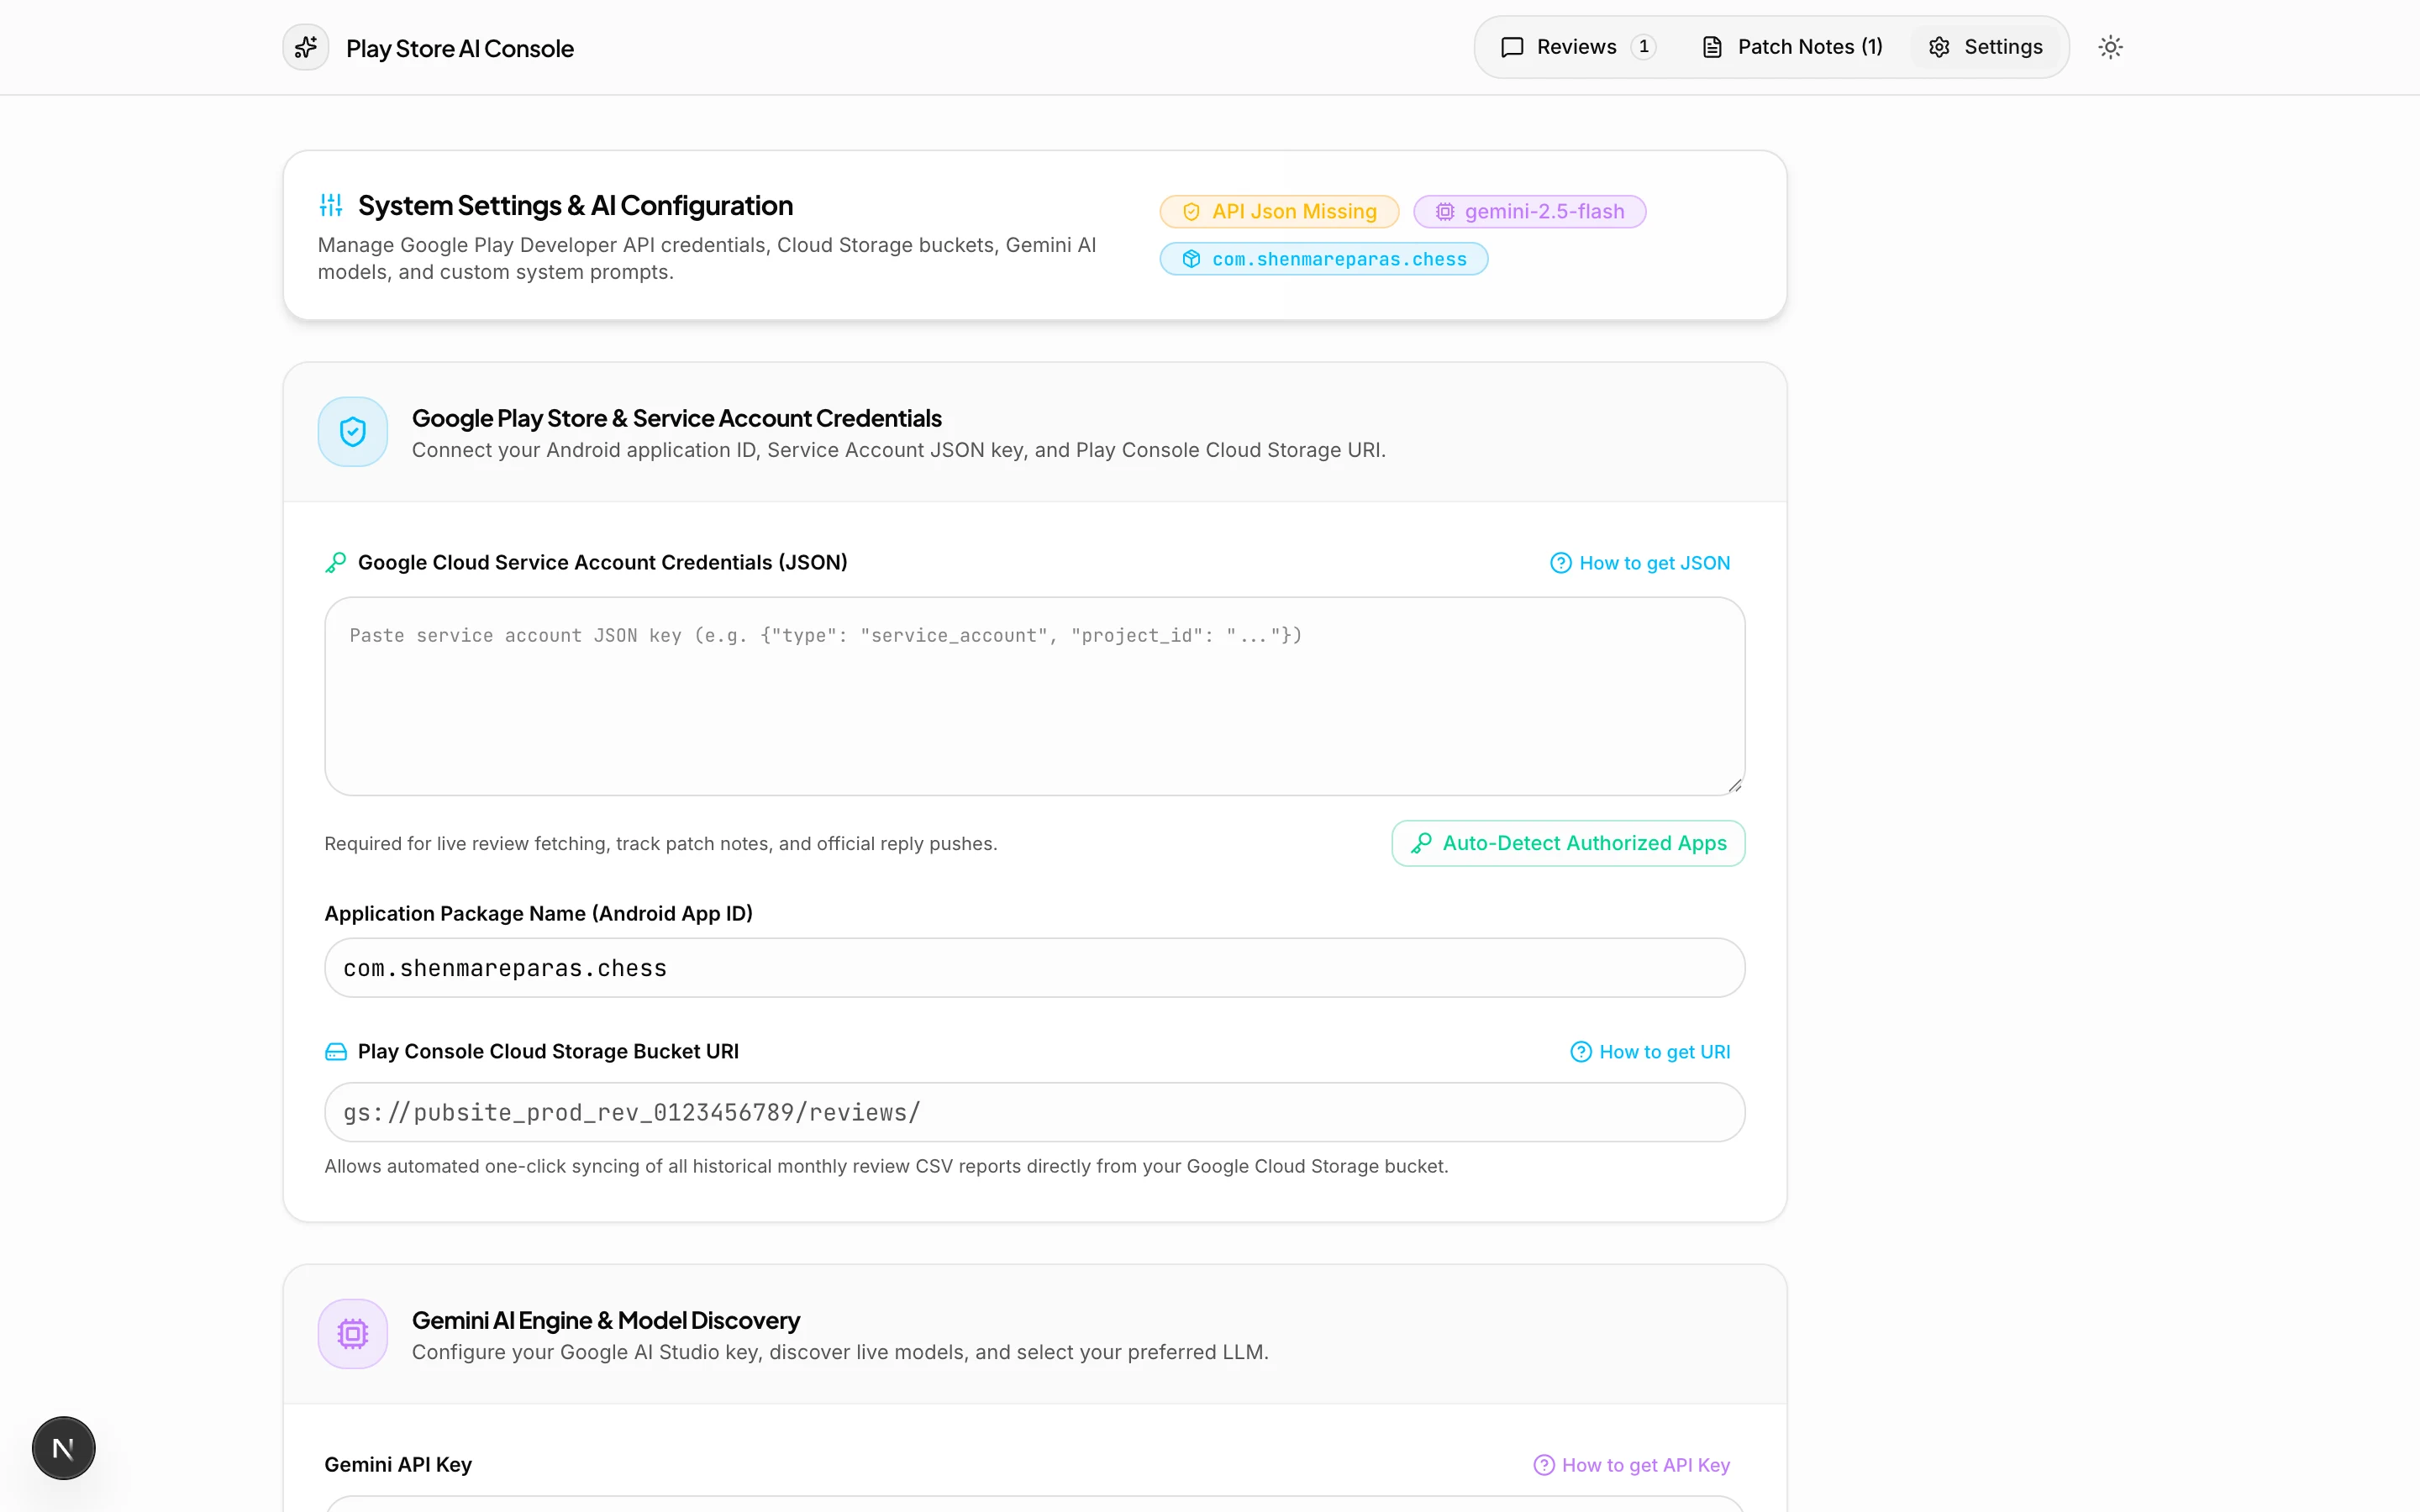Screen dimensions: 2420x1512
Task: Click 'Gemini AI Engine & Model Discovery' heading
Action: click(x=606, y=1320)
